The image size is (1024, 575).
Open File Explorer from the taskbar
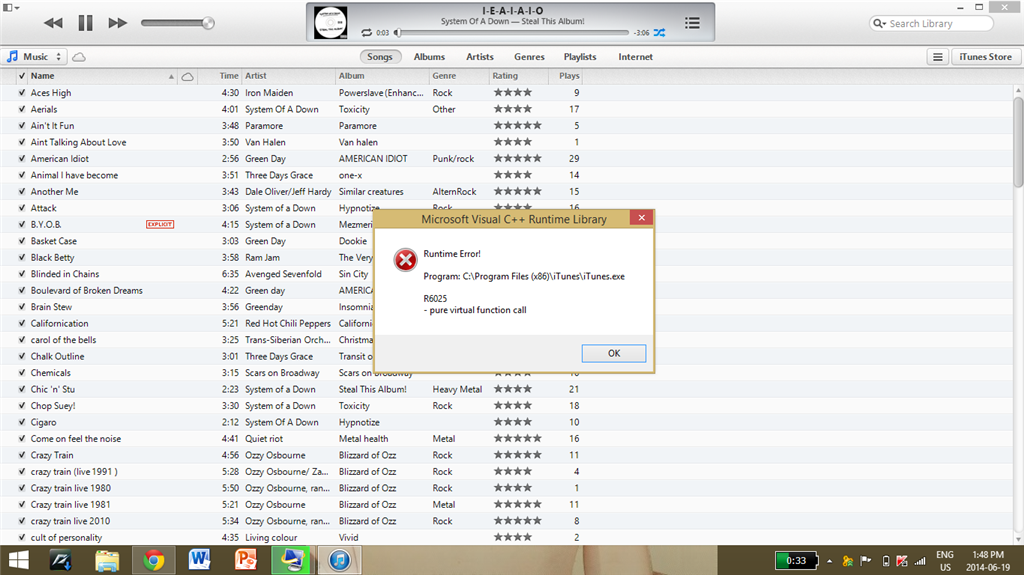point(107,561)
